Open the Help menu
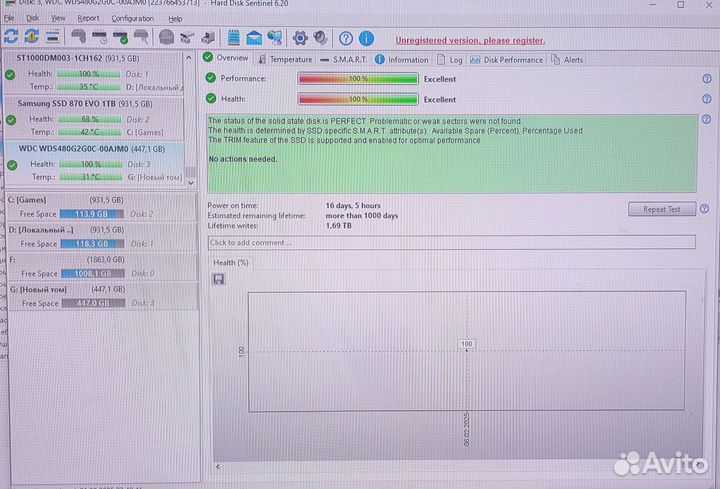This screenshot has width=720, height=489. [x=175, y=19]
